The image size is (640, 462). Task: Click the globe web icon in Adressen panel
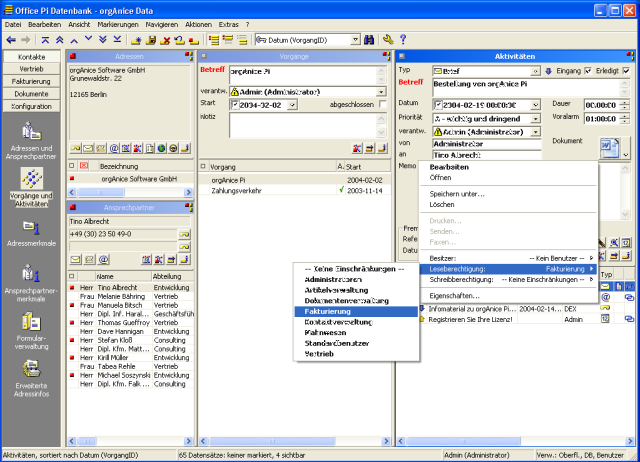pyautogui.click(x=162, y=148)
